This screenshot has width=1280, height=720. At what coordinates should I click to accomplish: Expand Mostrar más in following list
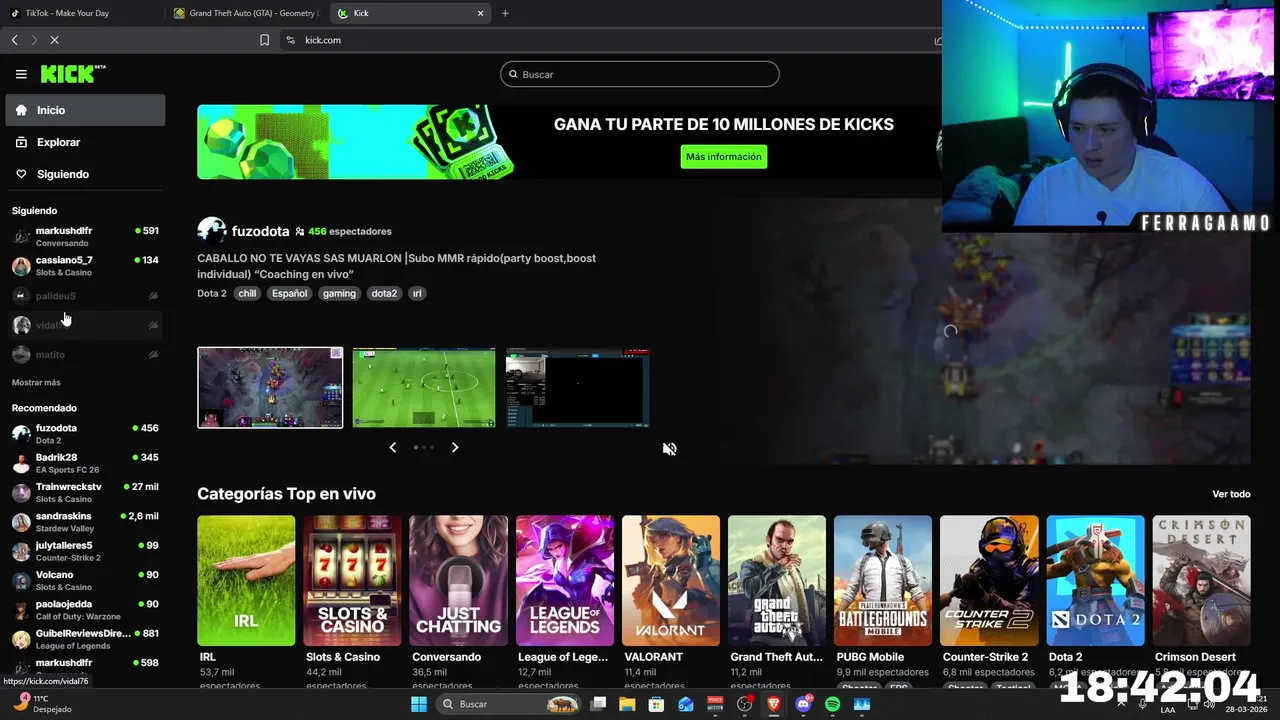tap(36, 383)
